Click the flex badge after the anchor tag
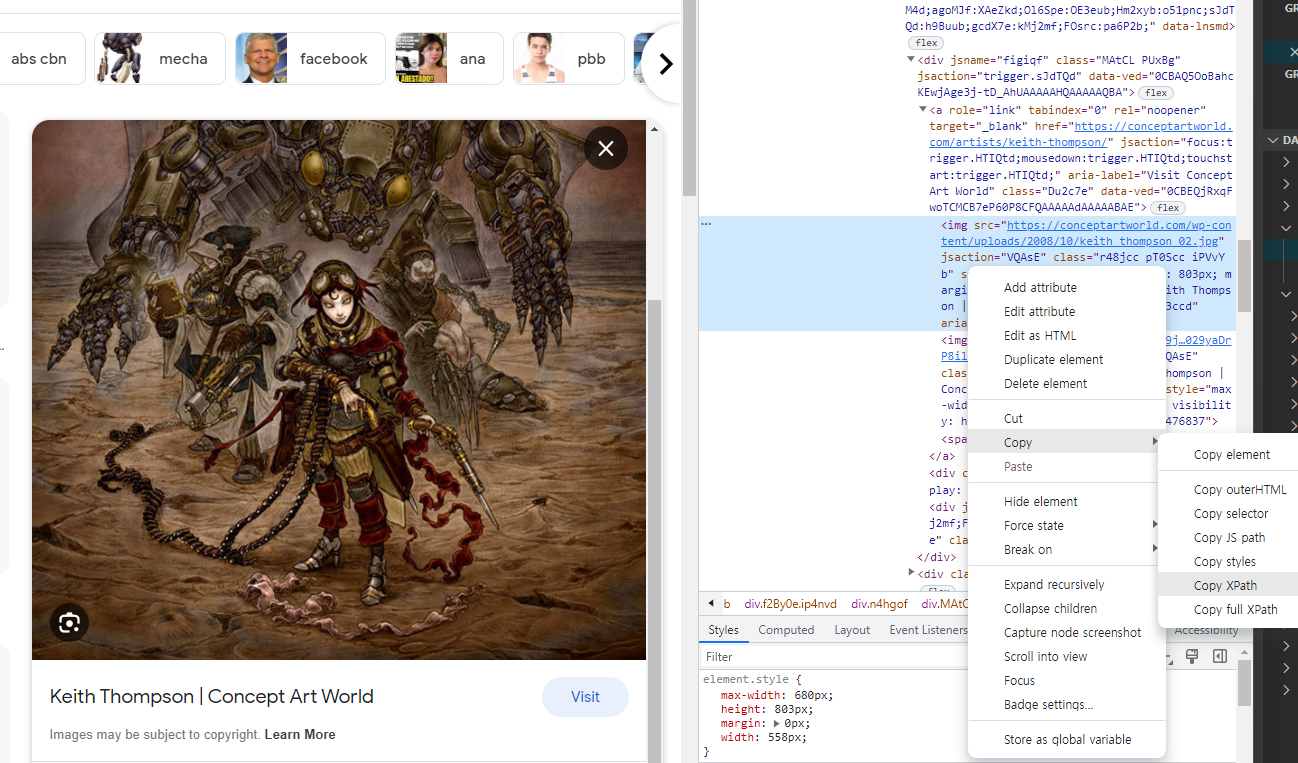The width and height of the screenshot is (1298, 763). tap(1167, 208)
